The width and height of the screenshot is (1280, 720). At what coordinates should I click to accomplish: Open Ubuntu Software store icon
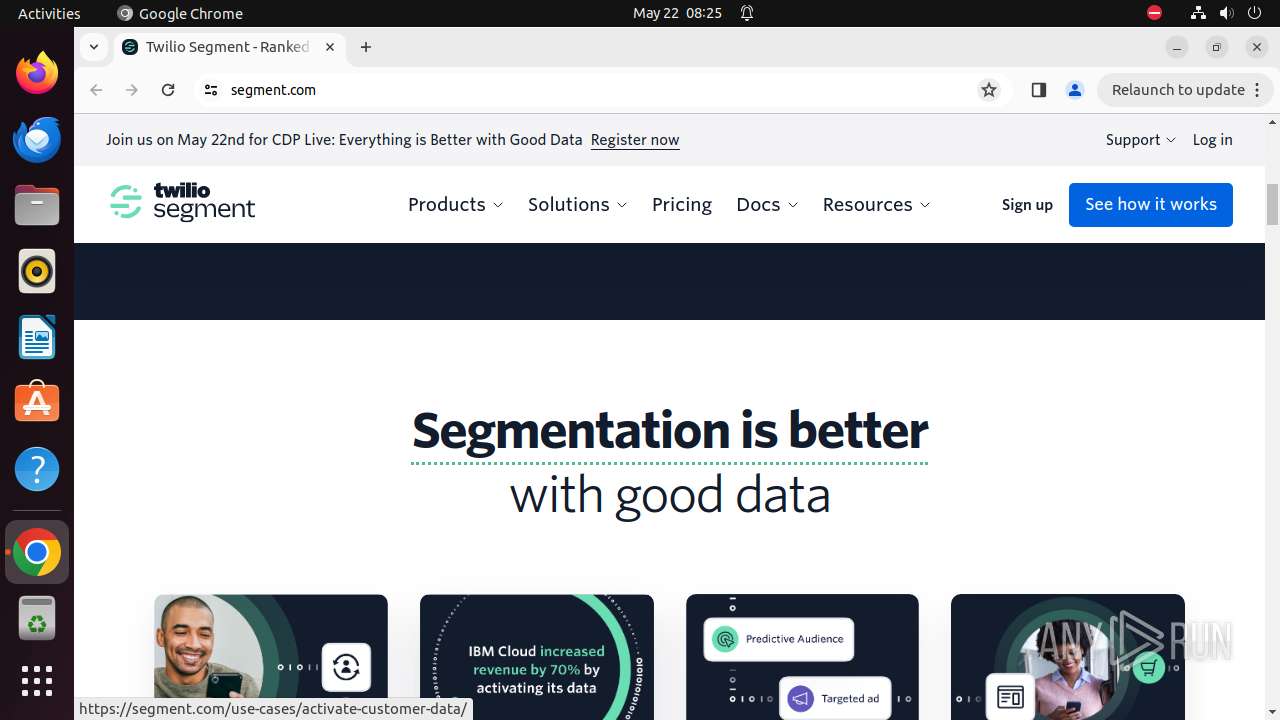pyautogui.click(x=37, y=403)
